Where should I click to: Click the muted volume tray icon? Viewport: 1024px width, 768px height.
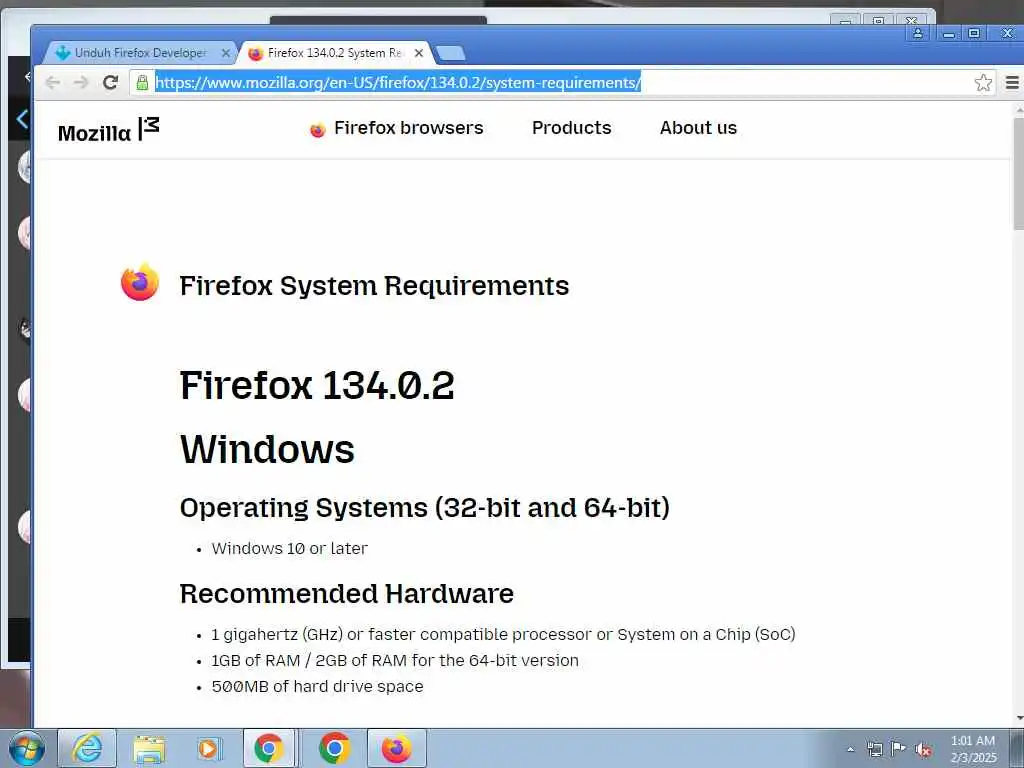[x=923, y=749]
